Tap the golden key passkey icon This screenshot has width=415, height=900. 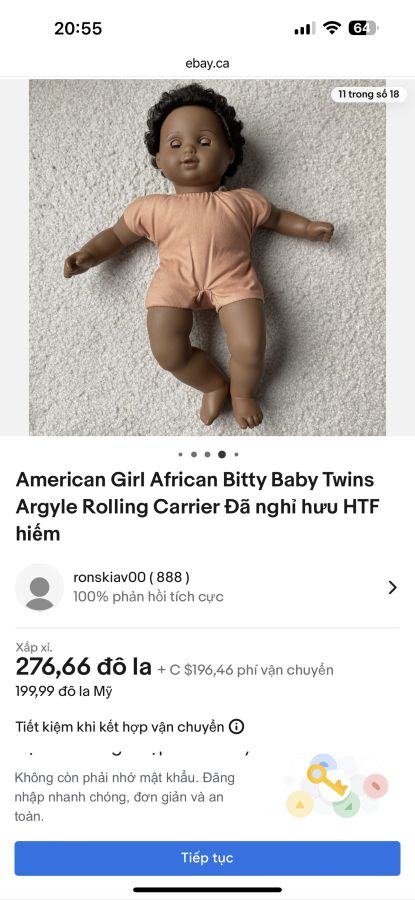(327, 777)
